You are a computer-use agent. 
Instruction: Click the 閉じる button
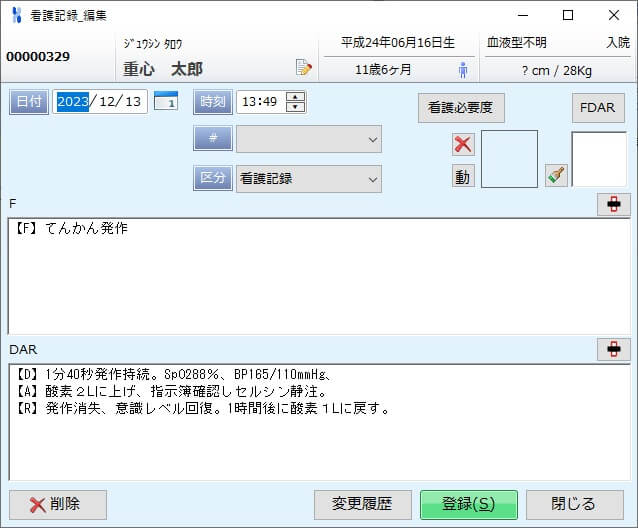point(575,505)
